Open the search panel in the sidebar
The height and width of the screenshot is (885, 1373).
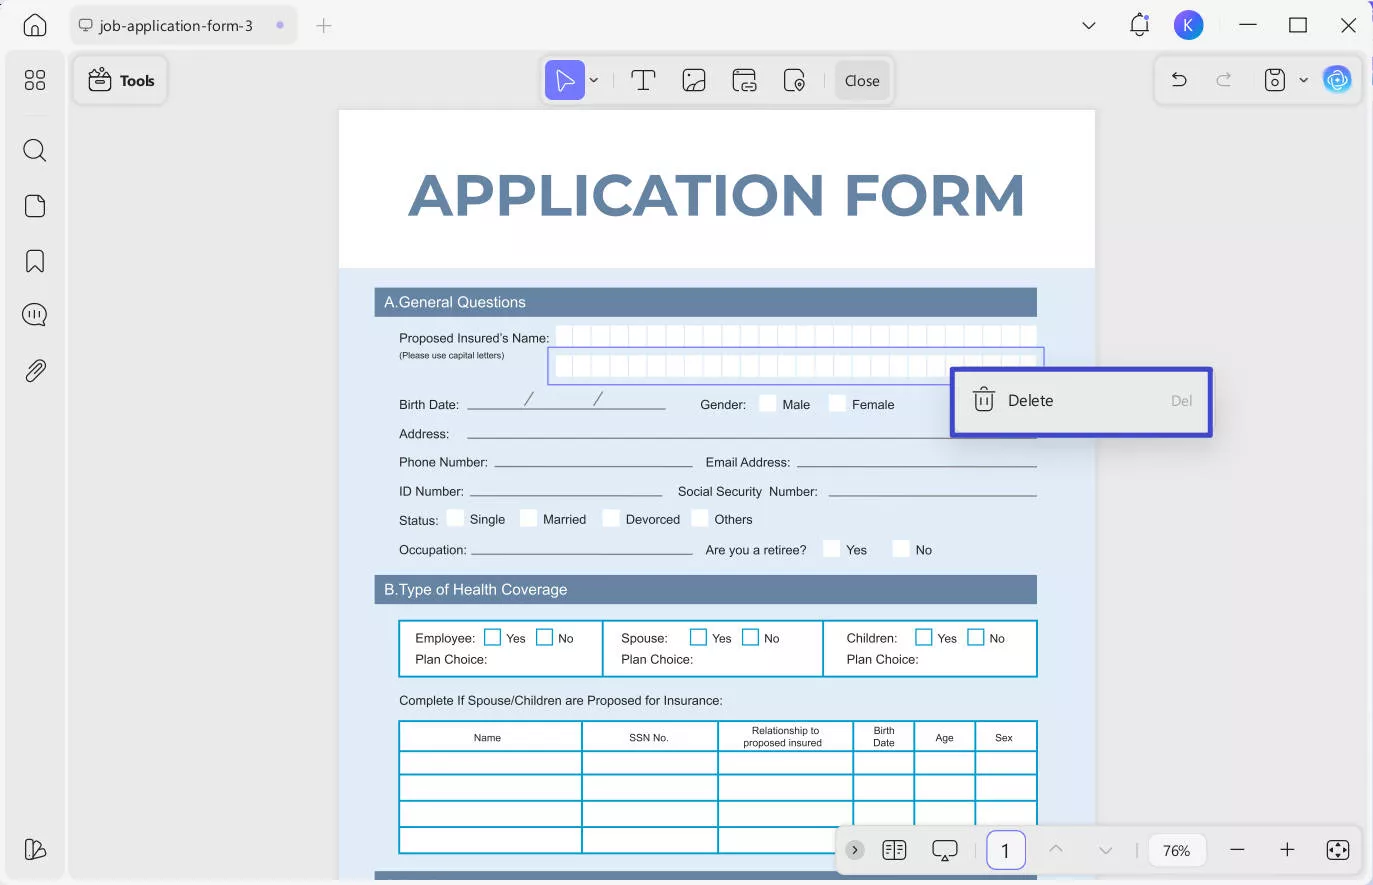click(34, 150)
